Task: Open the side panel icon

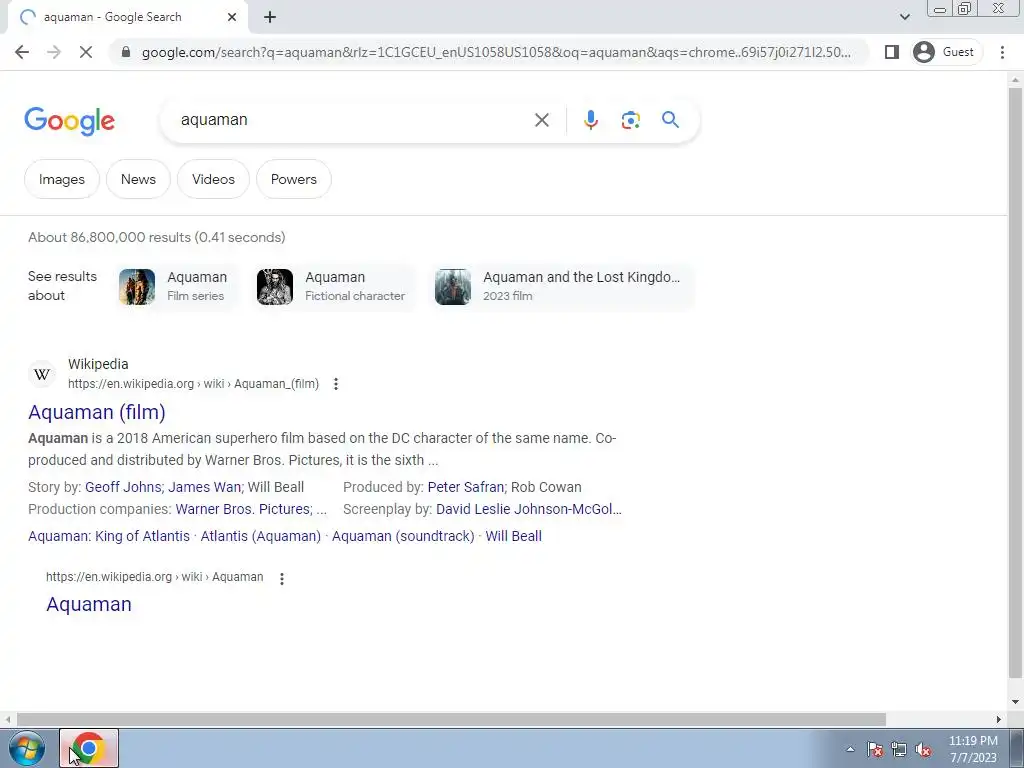Action: pos(891,52)
